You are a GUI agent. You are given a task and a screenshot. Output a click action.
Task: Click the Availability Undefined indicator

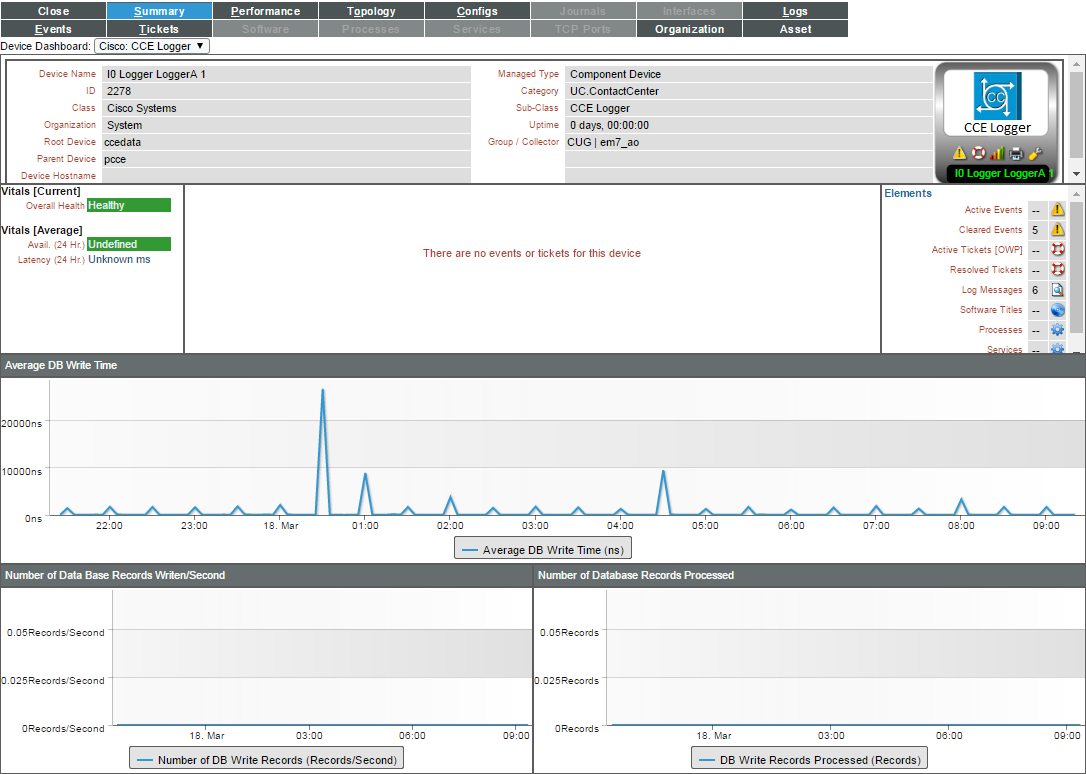pyautogui.click(x=129, y=244)
